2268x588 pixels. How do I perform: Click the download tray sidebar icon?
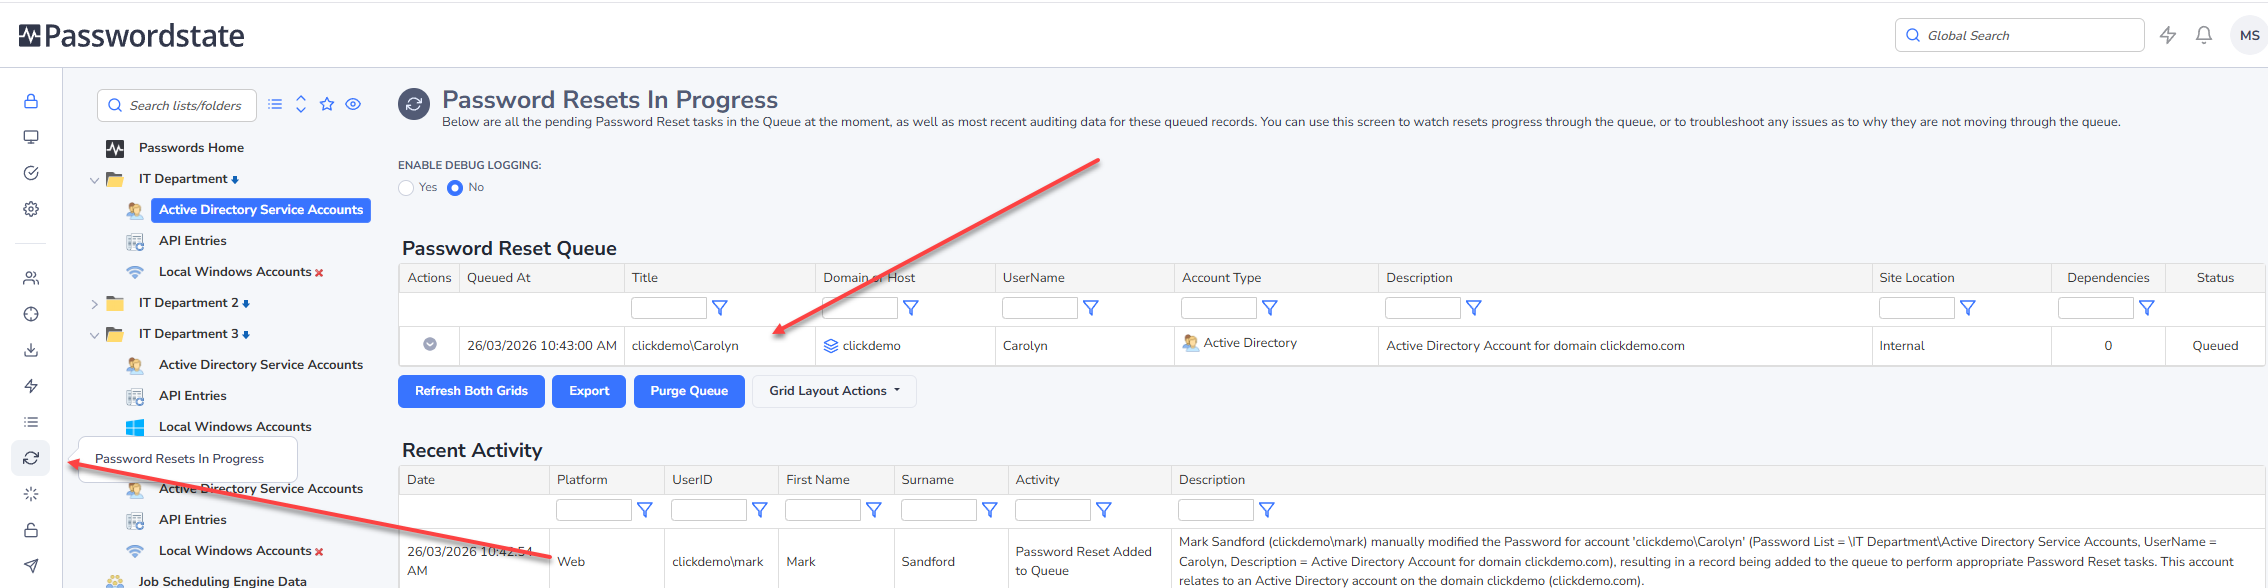pos(31,350)
